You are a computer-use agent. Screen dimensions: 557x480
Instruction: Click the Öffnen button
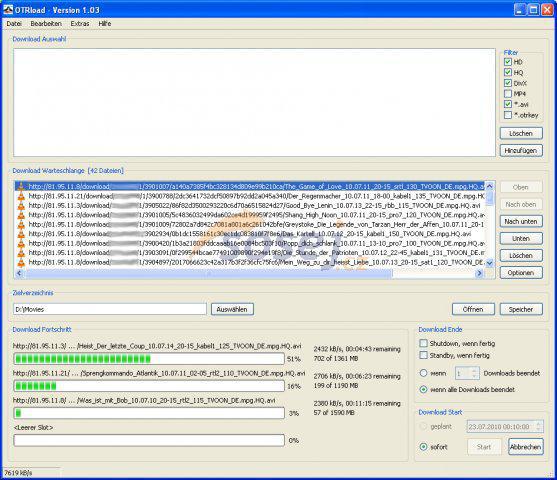pos(473,309)
